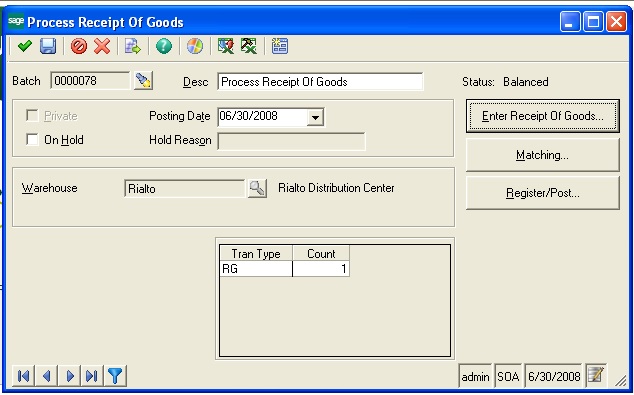The height and width of the screenshot is (395, 634).
Task: Click the Matching button
Action: [543, 155]
